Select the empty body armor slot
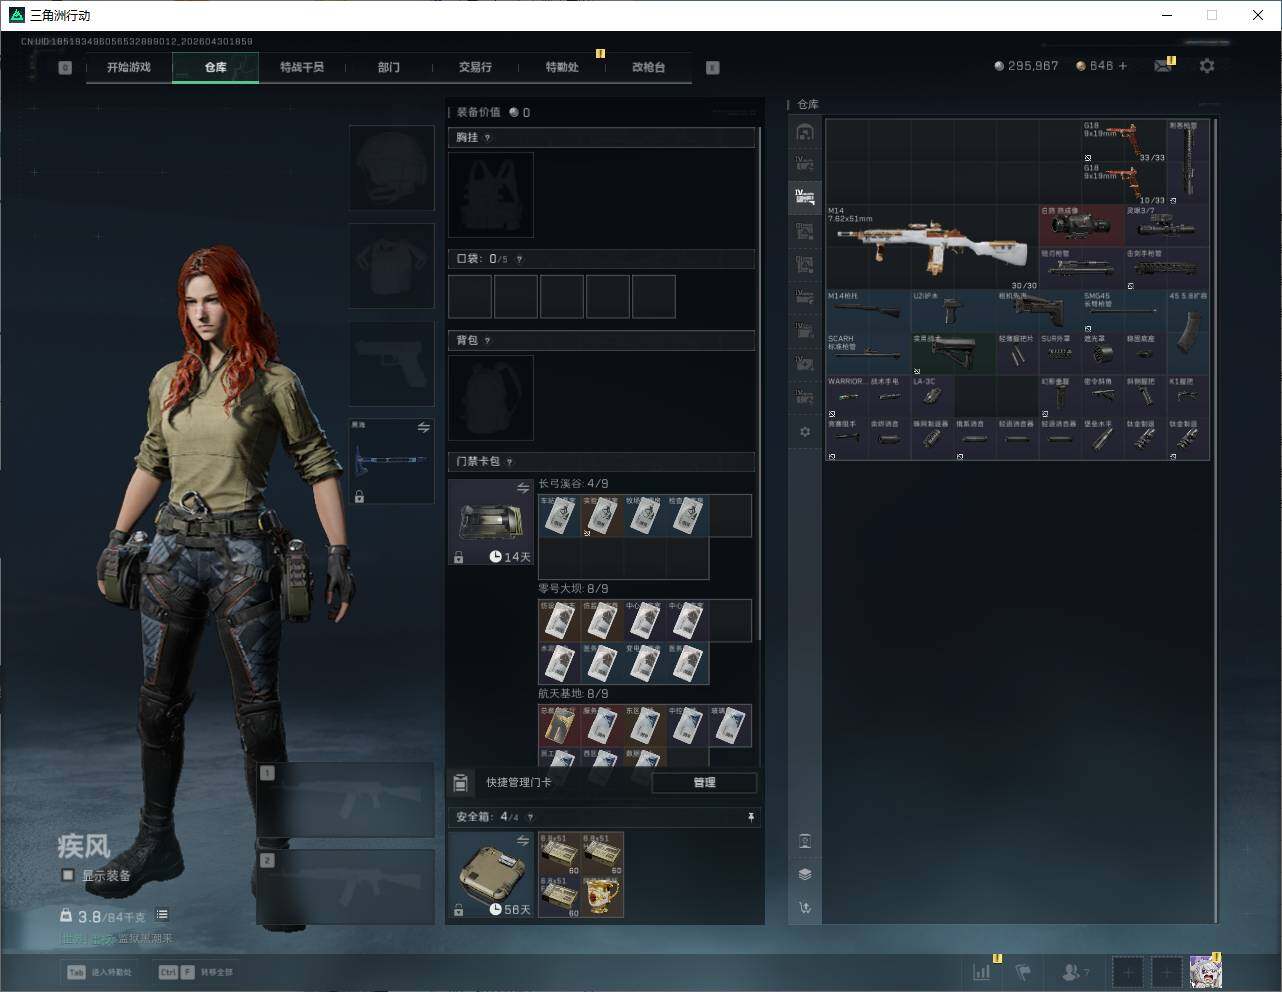Image resolution: width=1282 pixels, height=992 pixels. [x=391, y=266]
